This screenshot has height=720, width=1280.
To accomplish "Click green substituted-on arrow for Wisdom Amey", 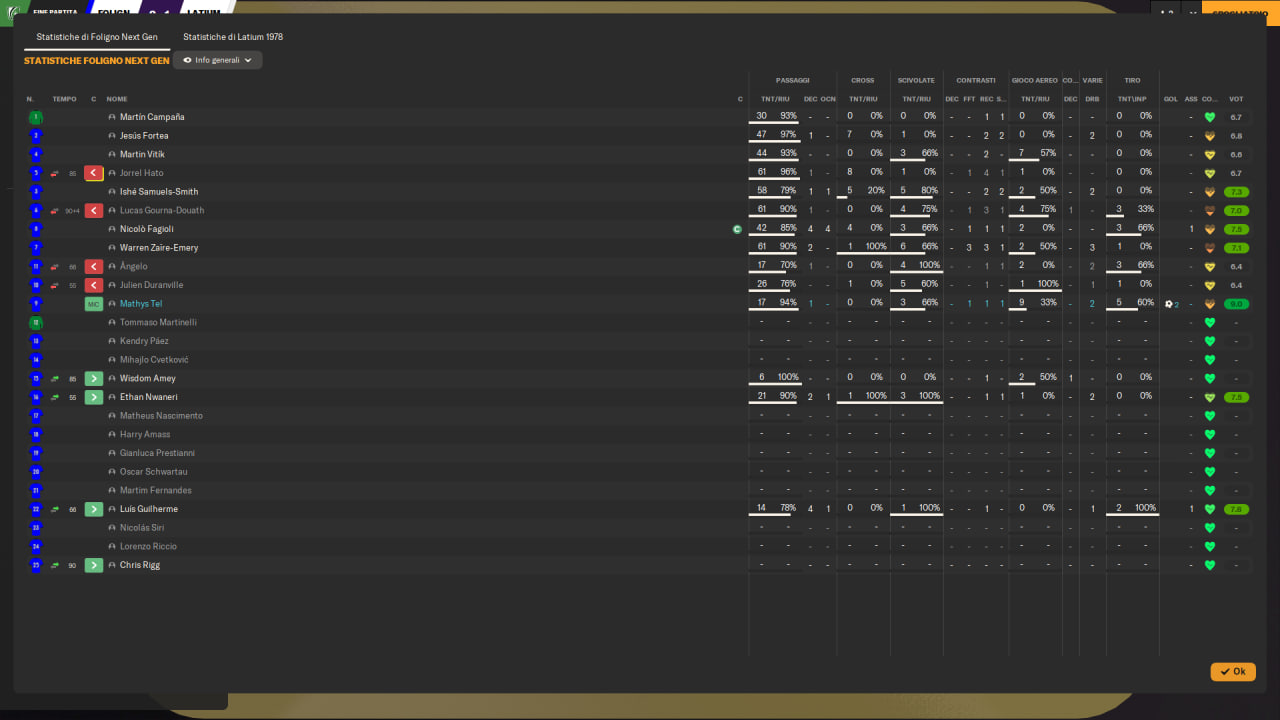I will (x=94, y=378).
